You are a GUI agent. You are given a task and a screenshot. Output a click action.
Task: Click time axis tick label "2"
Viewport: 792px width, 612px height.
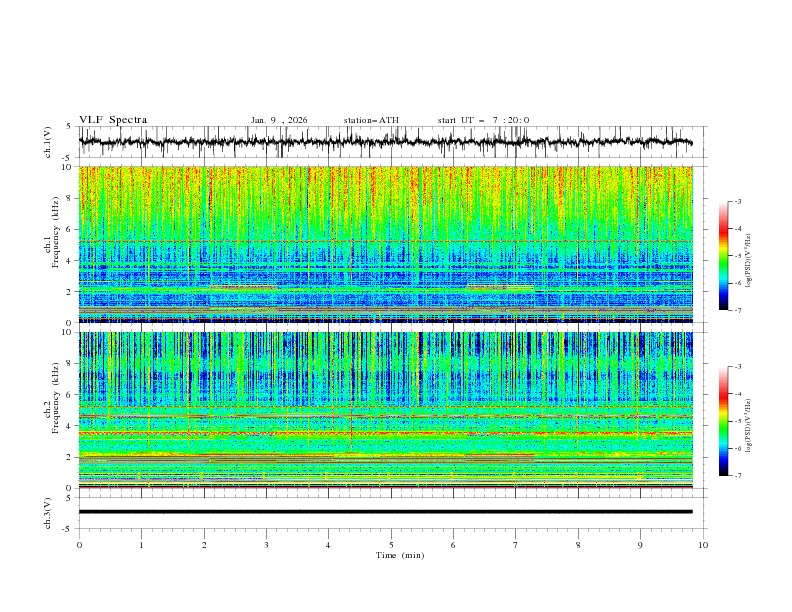[204, 545]
